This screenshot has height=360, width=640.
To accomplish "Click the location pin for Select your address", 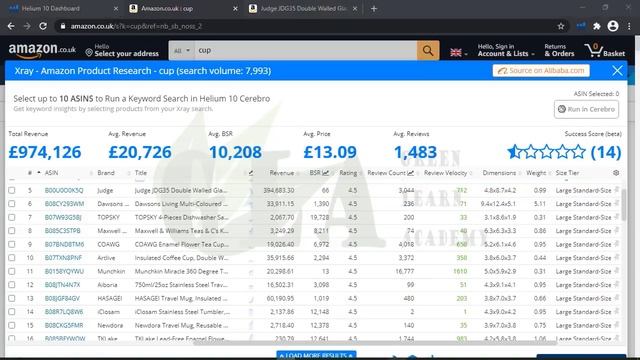I will click(x=89, y=53).
